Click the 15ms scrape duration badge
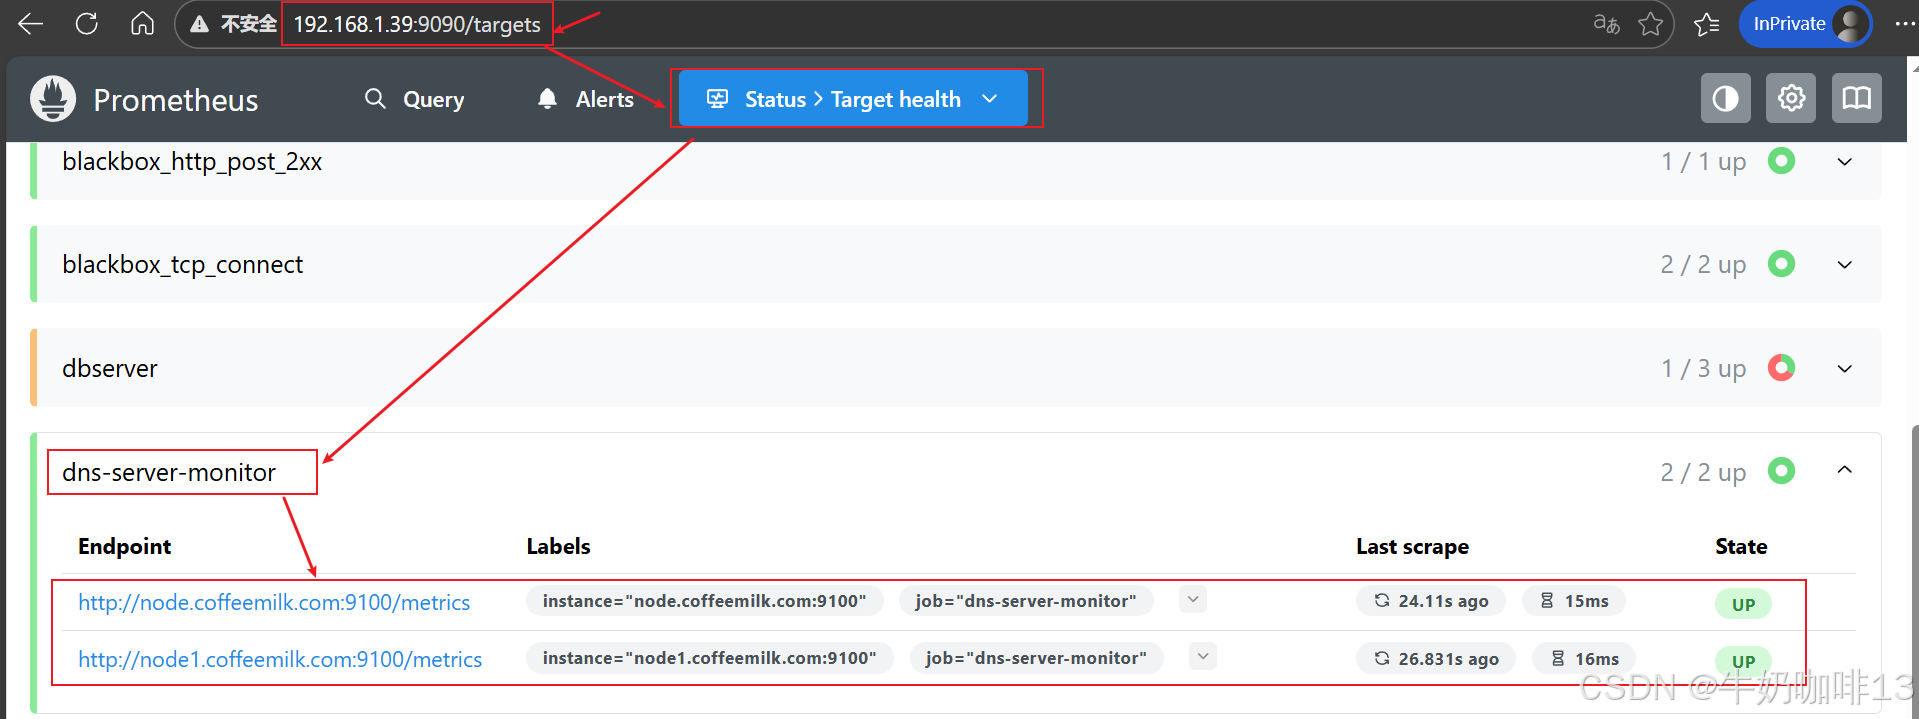This screenshot has height=719, width=1919. pos(1574,601)
